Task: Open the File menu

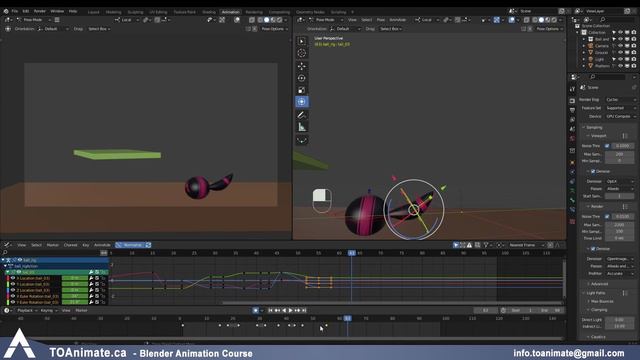Action: coord(15,11)
